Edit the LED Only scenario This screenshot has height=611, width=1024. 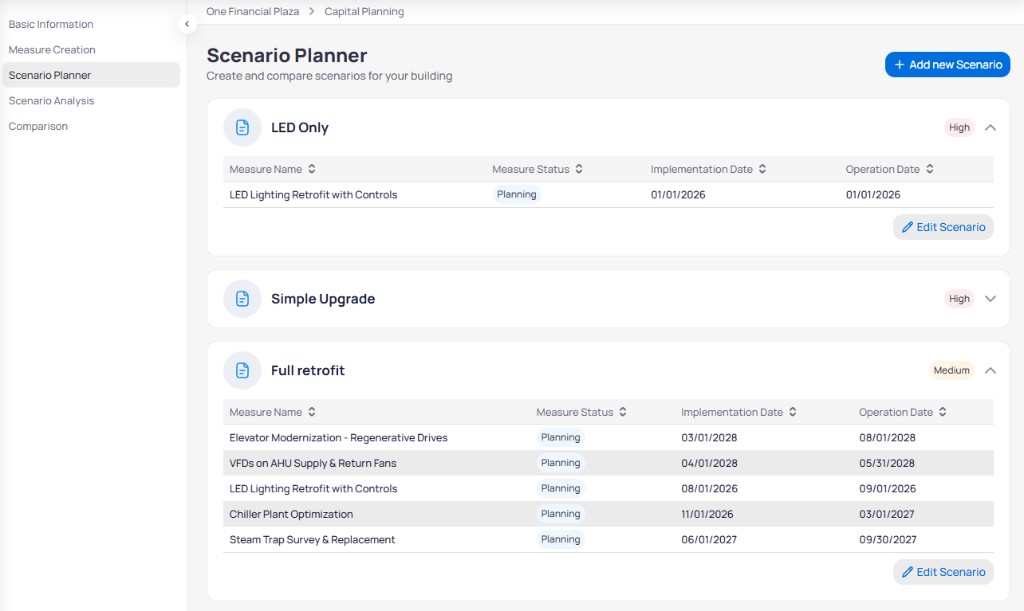(x=943, y=227)
